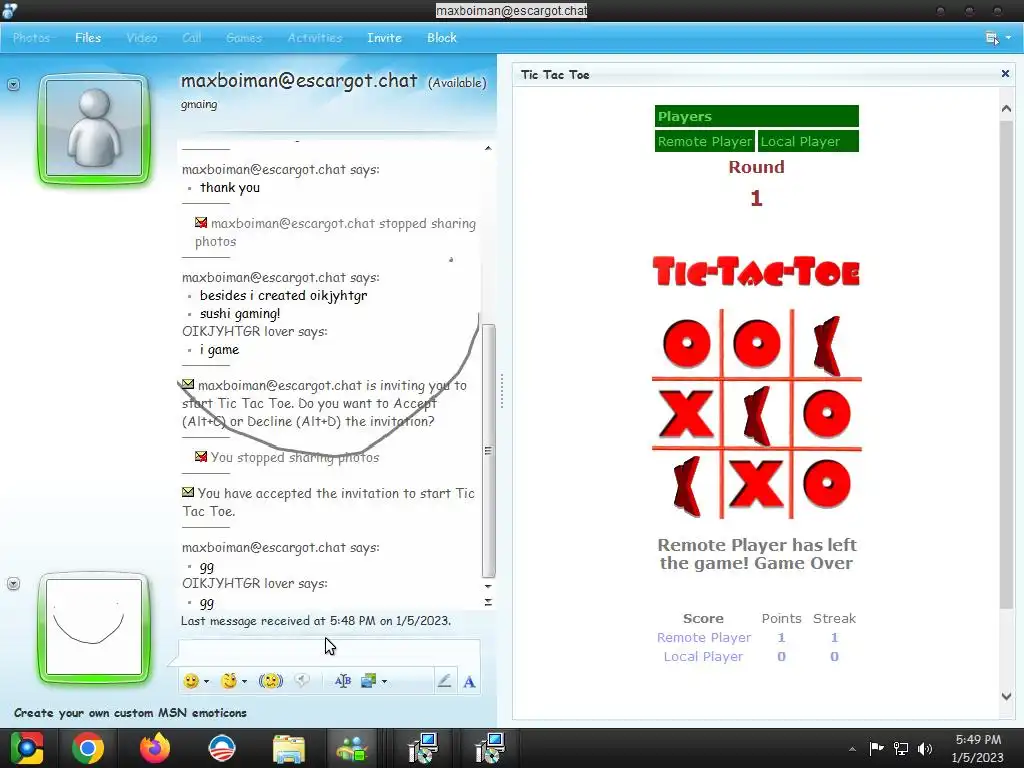1024x768 pixels.
Task: Open the show menu dropdown arrow
Action: (1008, 38)
